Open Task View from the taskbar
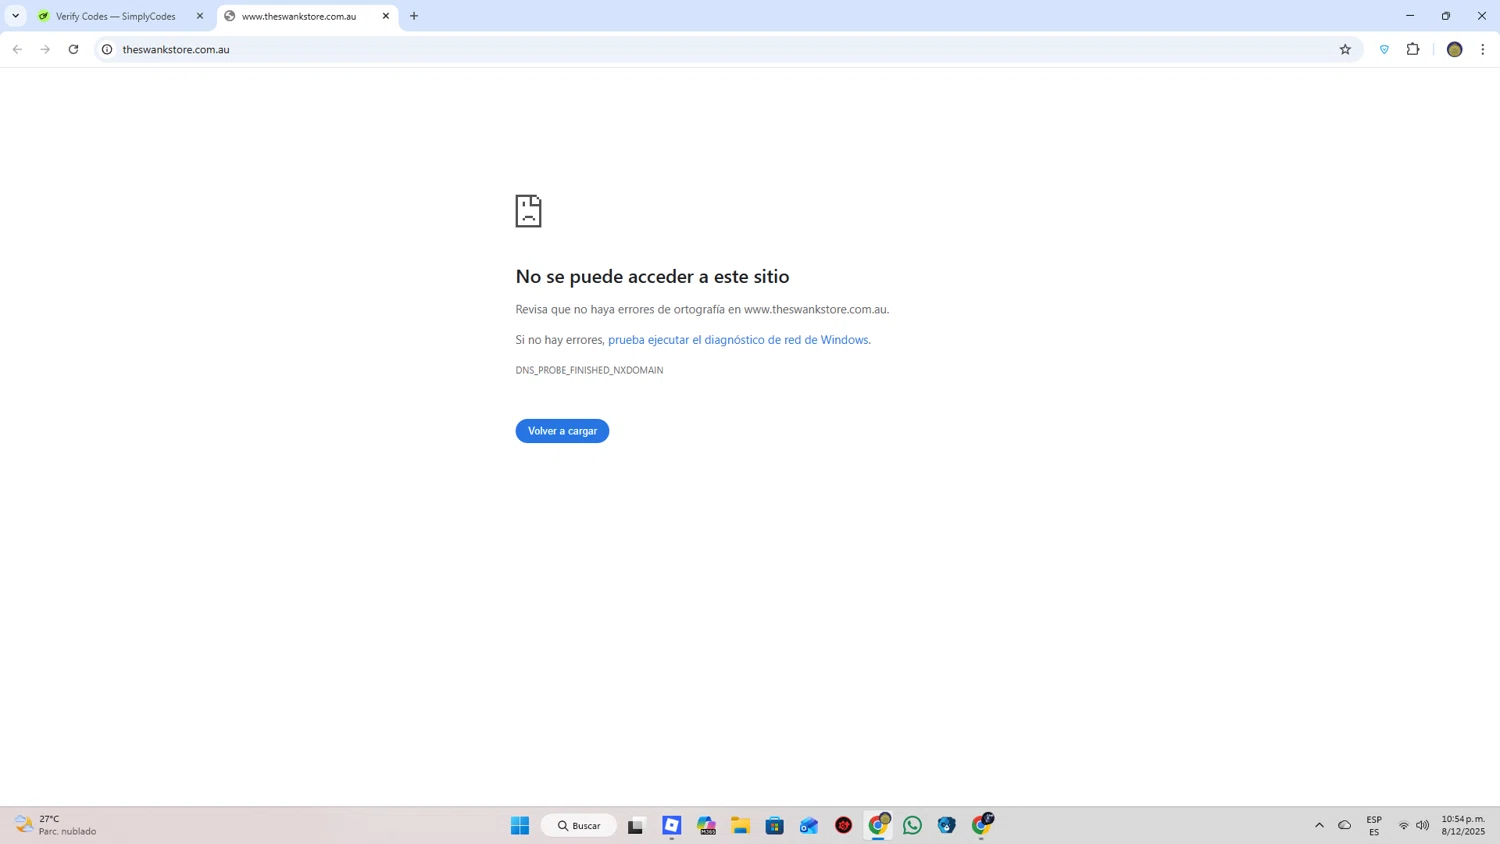 (636, 825)
